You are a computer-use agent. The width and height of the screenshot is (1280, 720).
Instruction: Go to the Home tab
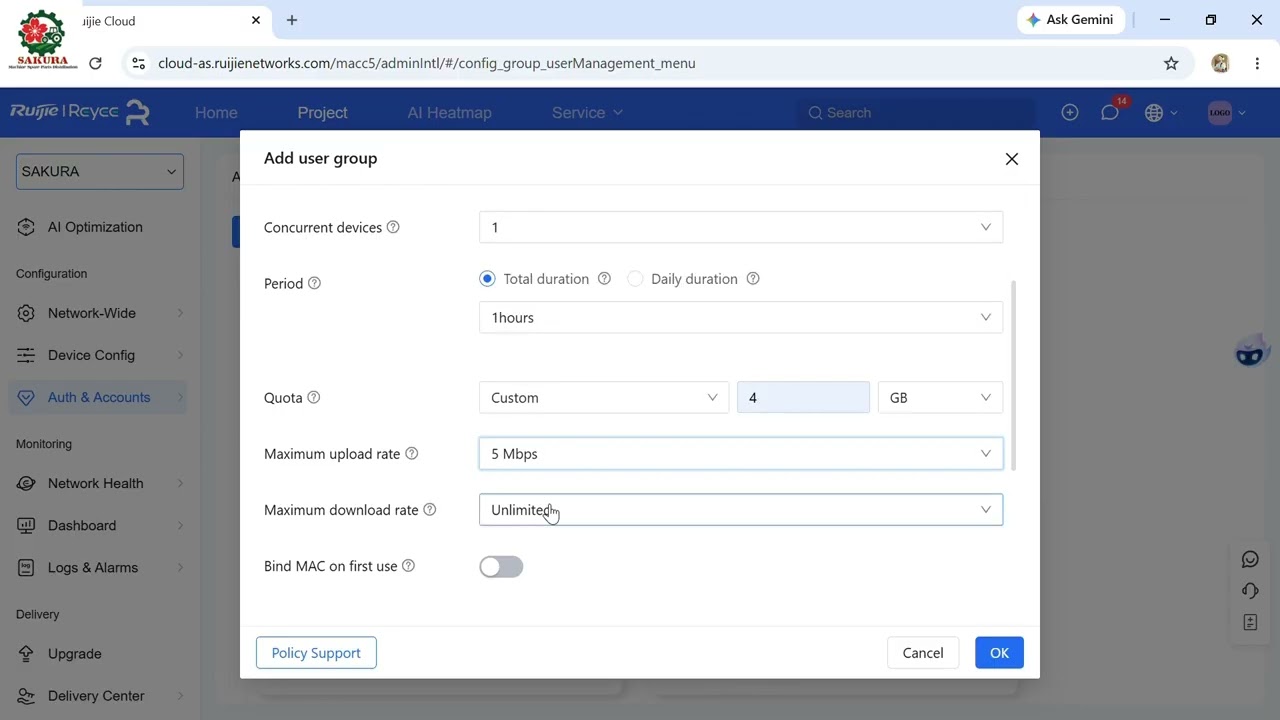pyautogui.click(x=216, y=113)
